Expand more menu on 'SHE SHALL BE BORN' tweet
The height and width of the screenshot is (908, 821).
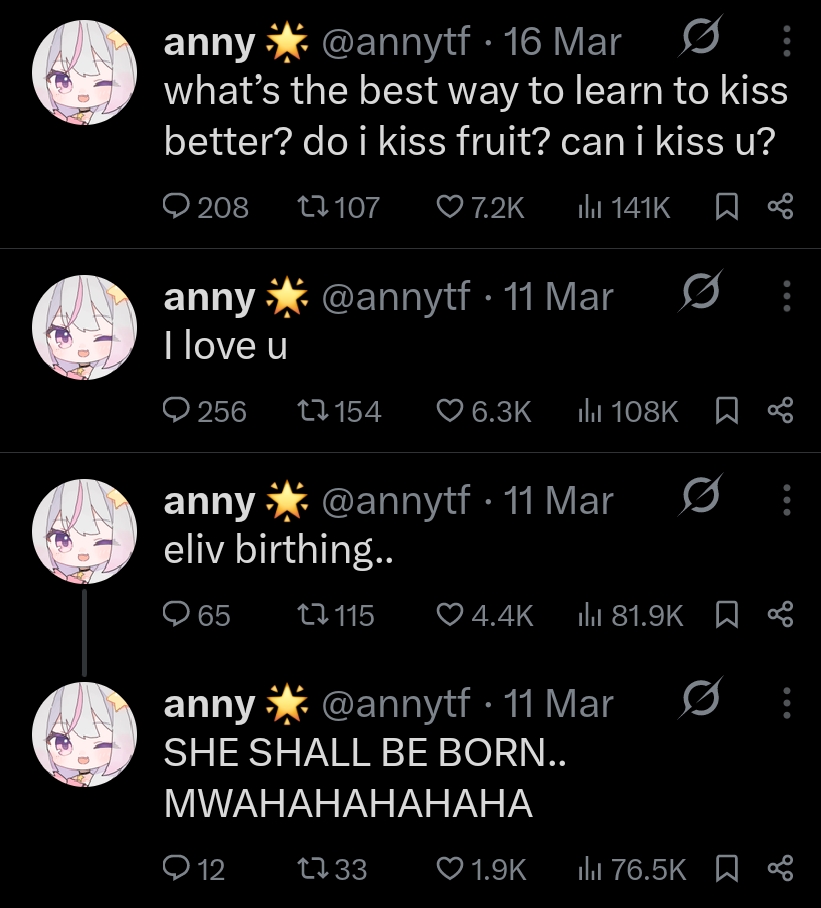[786, 703]
